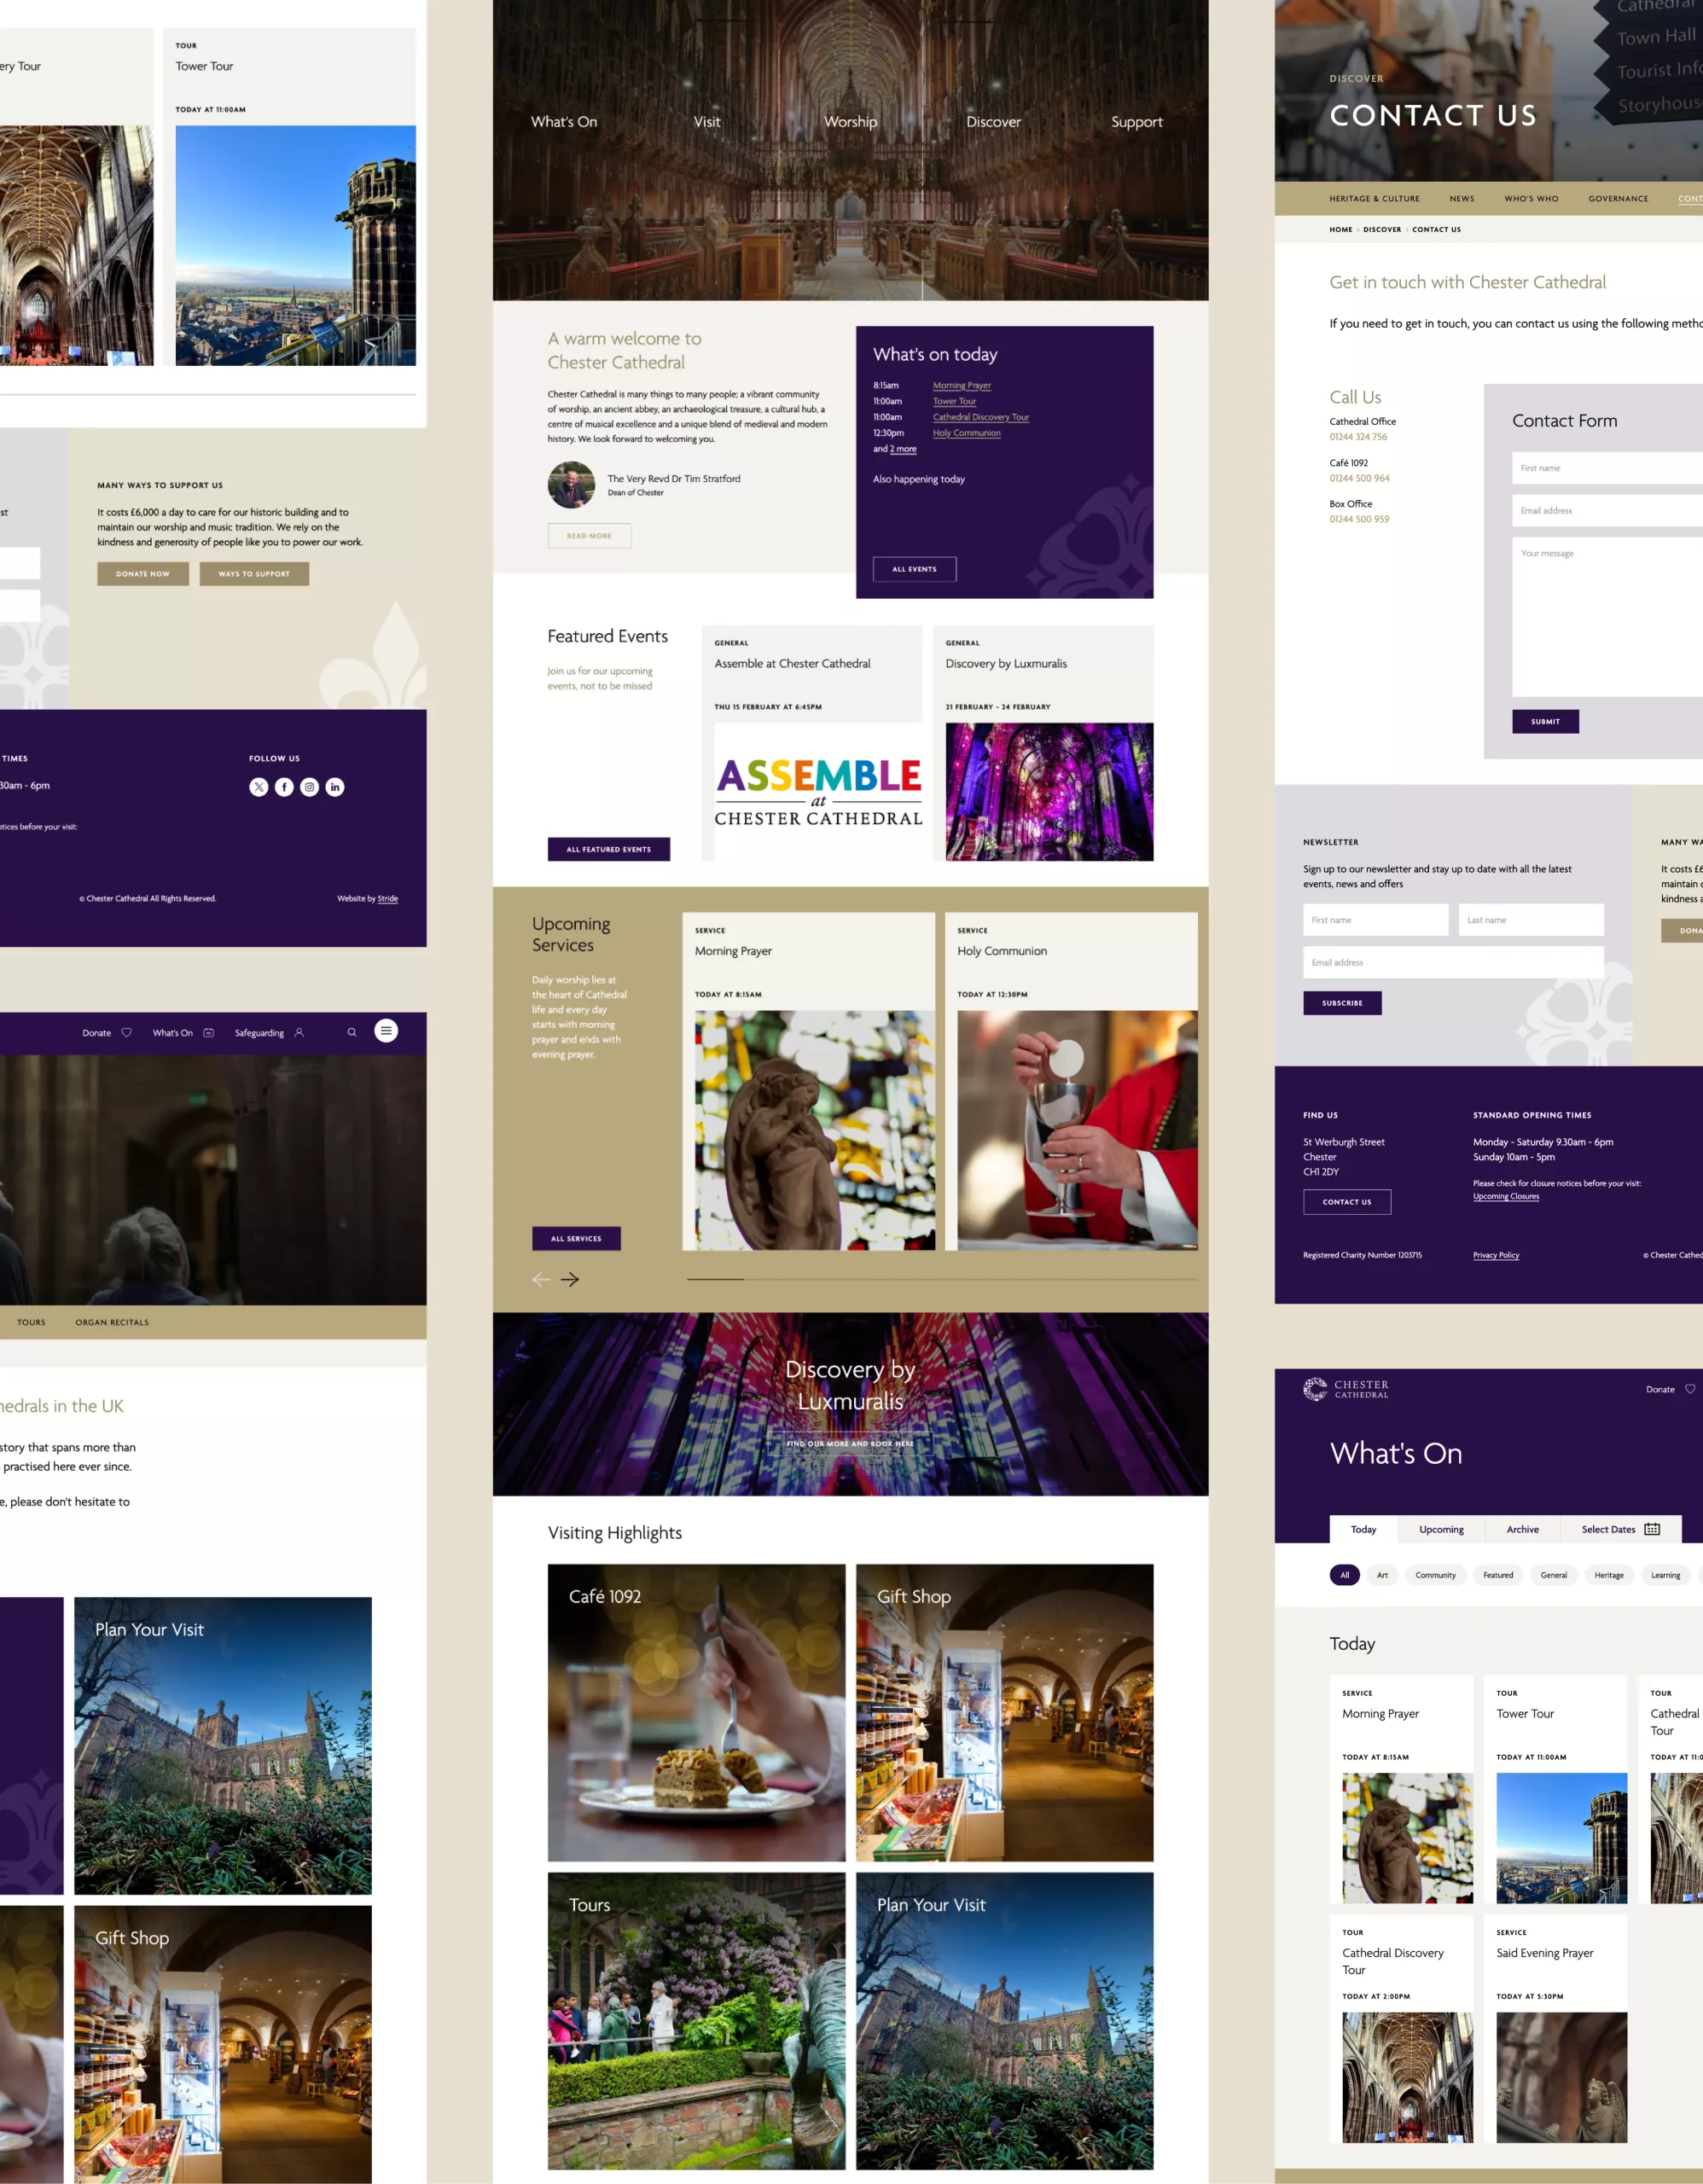Image resolution: width=1703 pixels, height=2184 pixels.
Task: Enable the Heritage filter in What's On
Action: (1609, 1575)
